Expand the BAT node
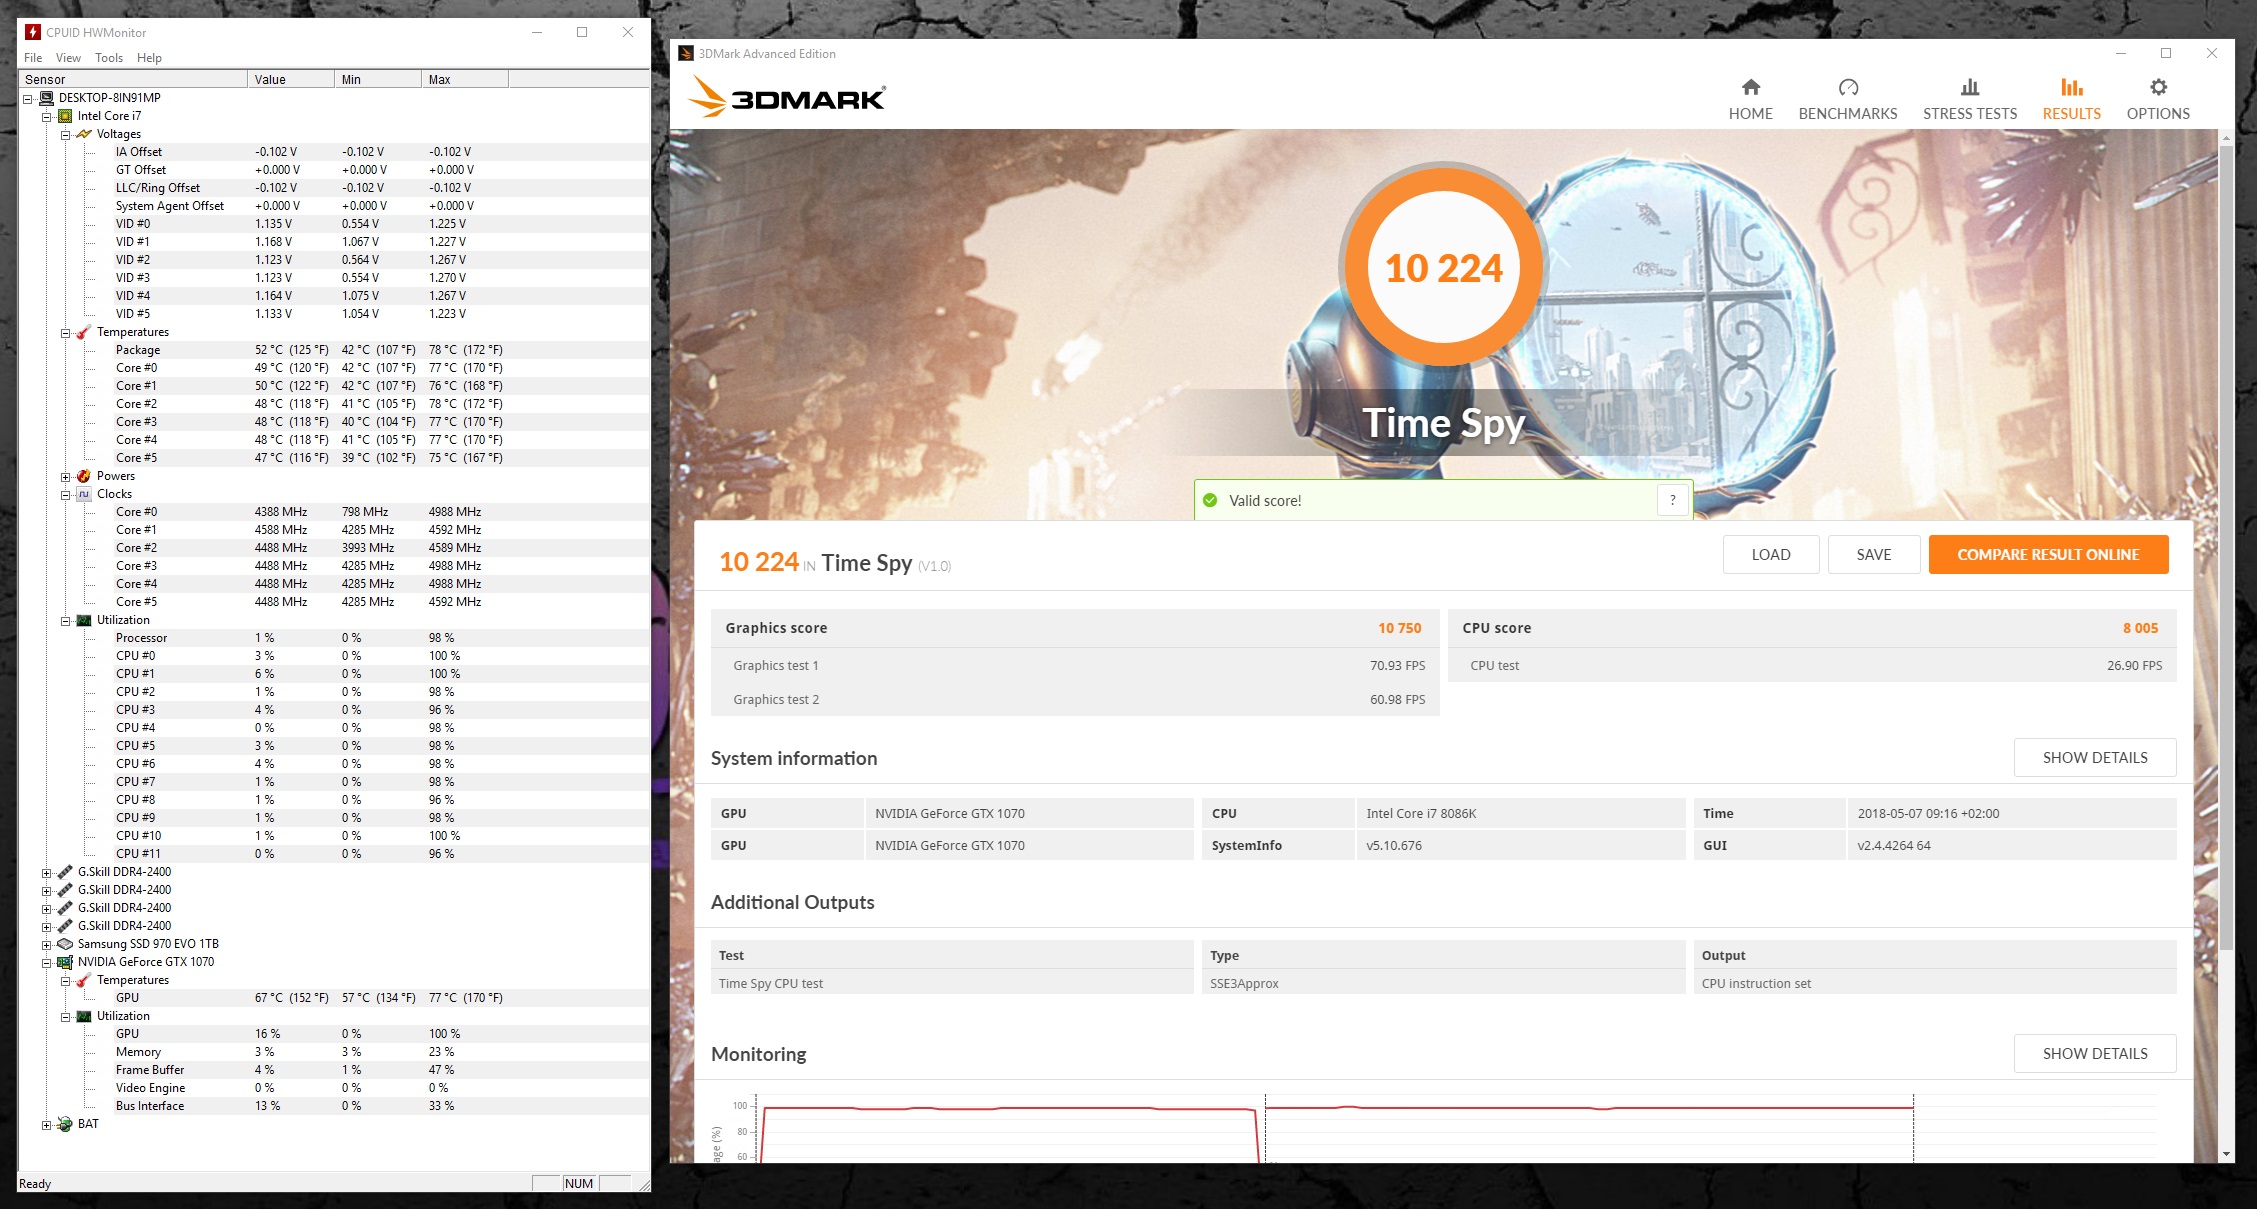Viewport: 2257px width, 1209px height. point(46,1124)
